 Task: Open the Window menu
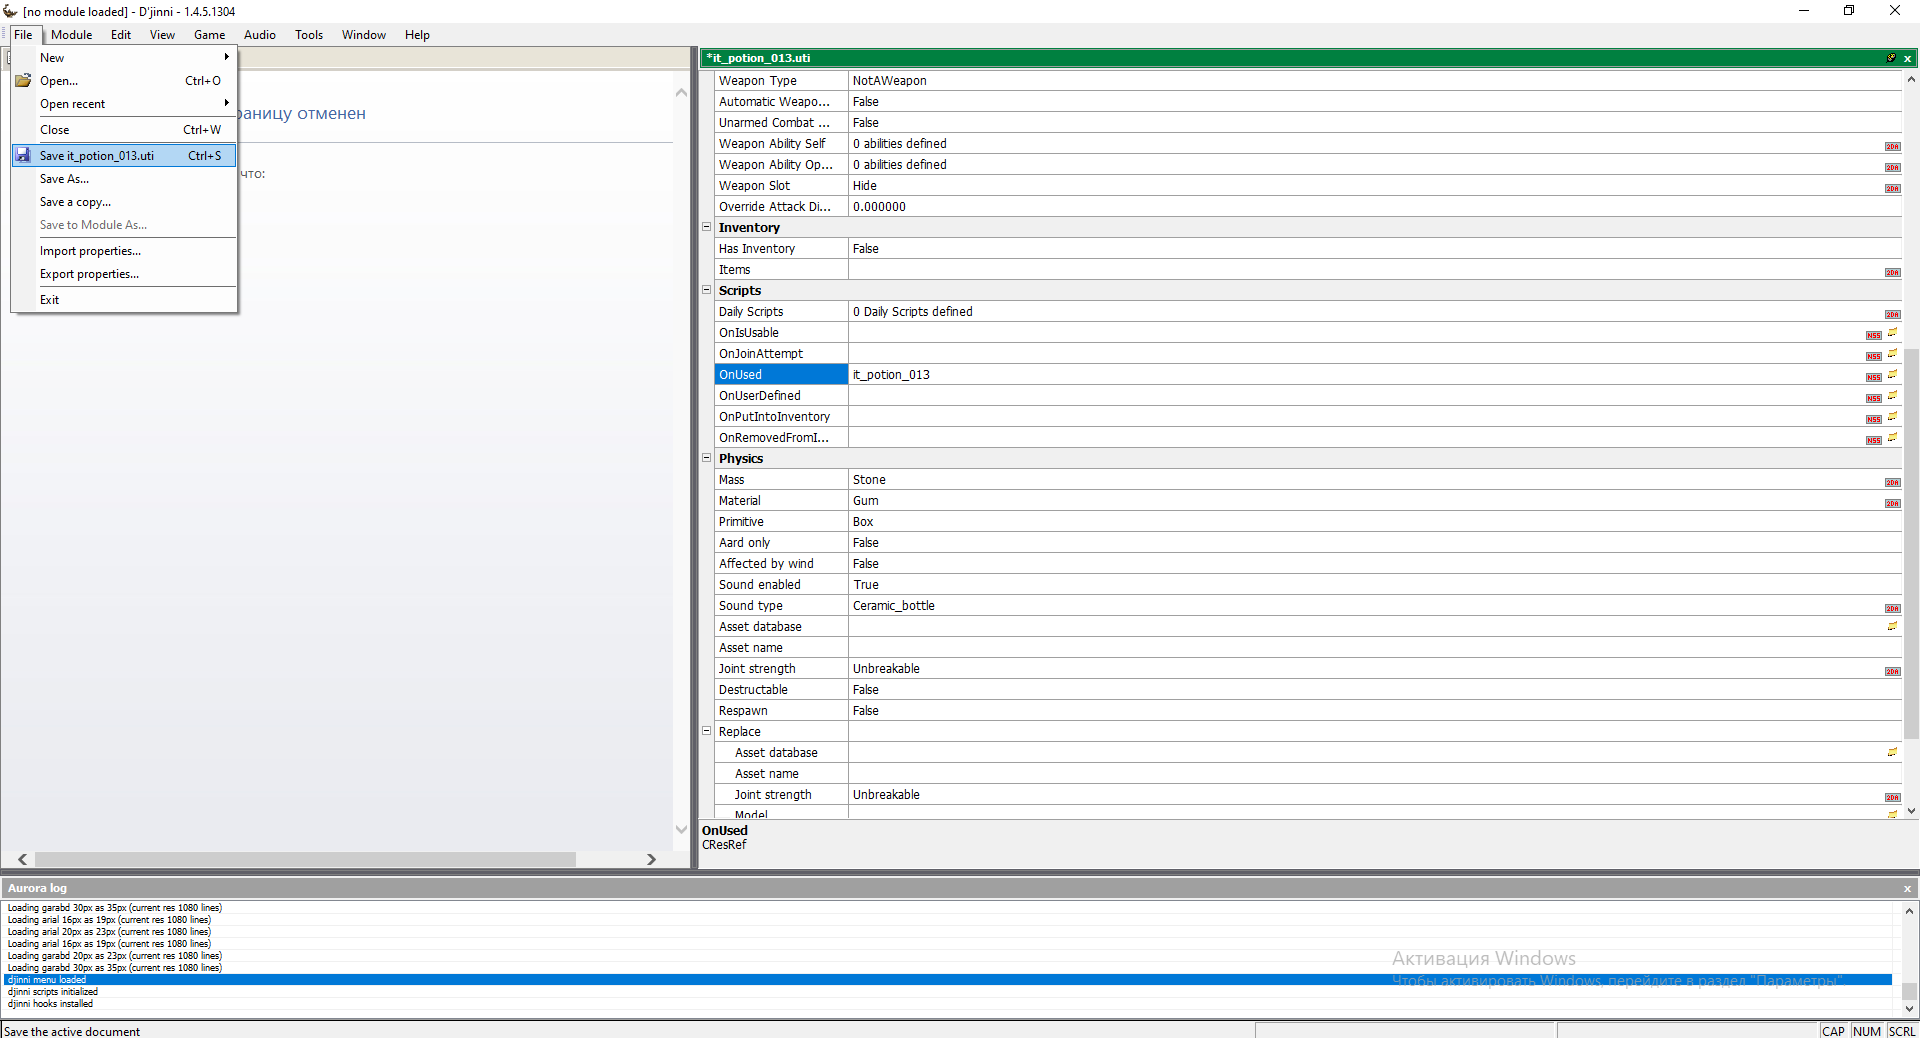(x=364, y=35)
